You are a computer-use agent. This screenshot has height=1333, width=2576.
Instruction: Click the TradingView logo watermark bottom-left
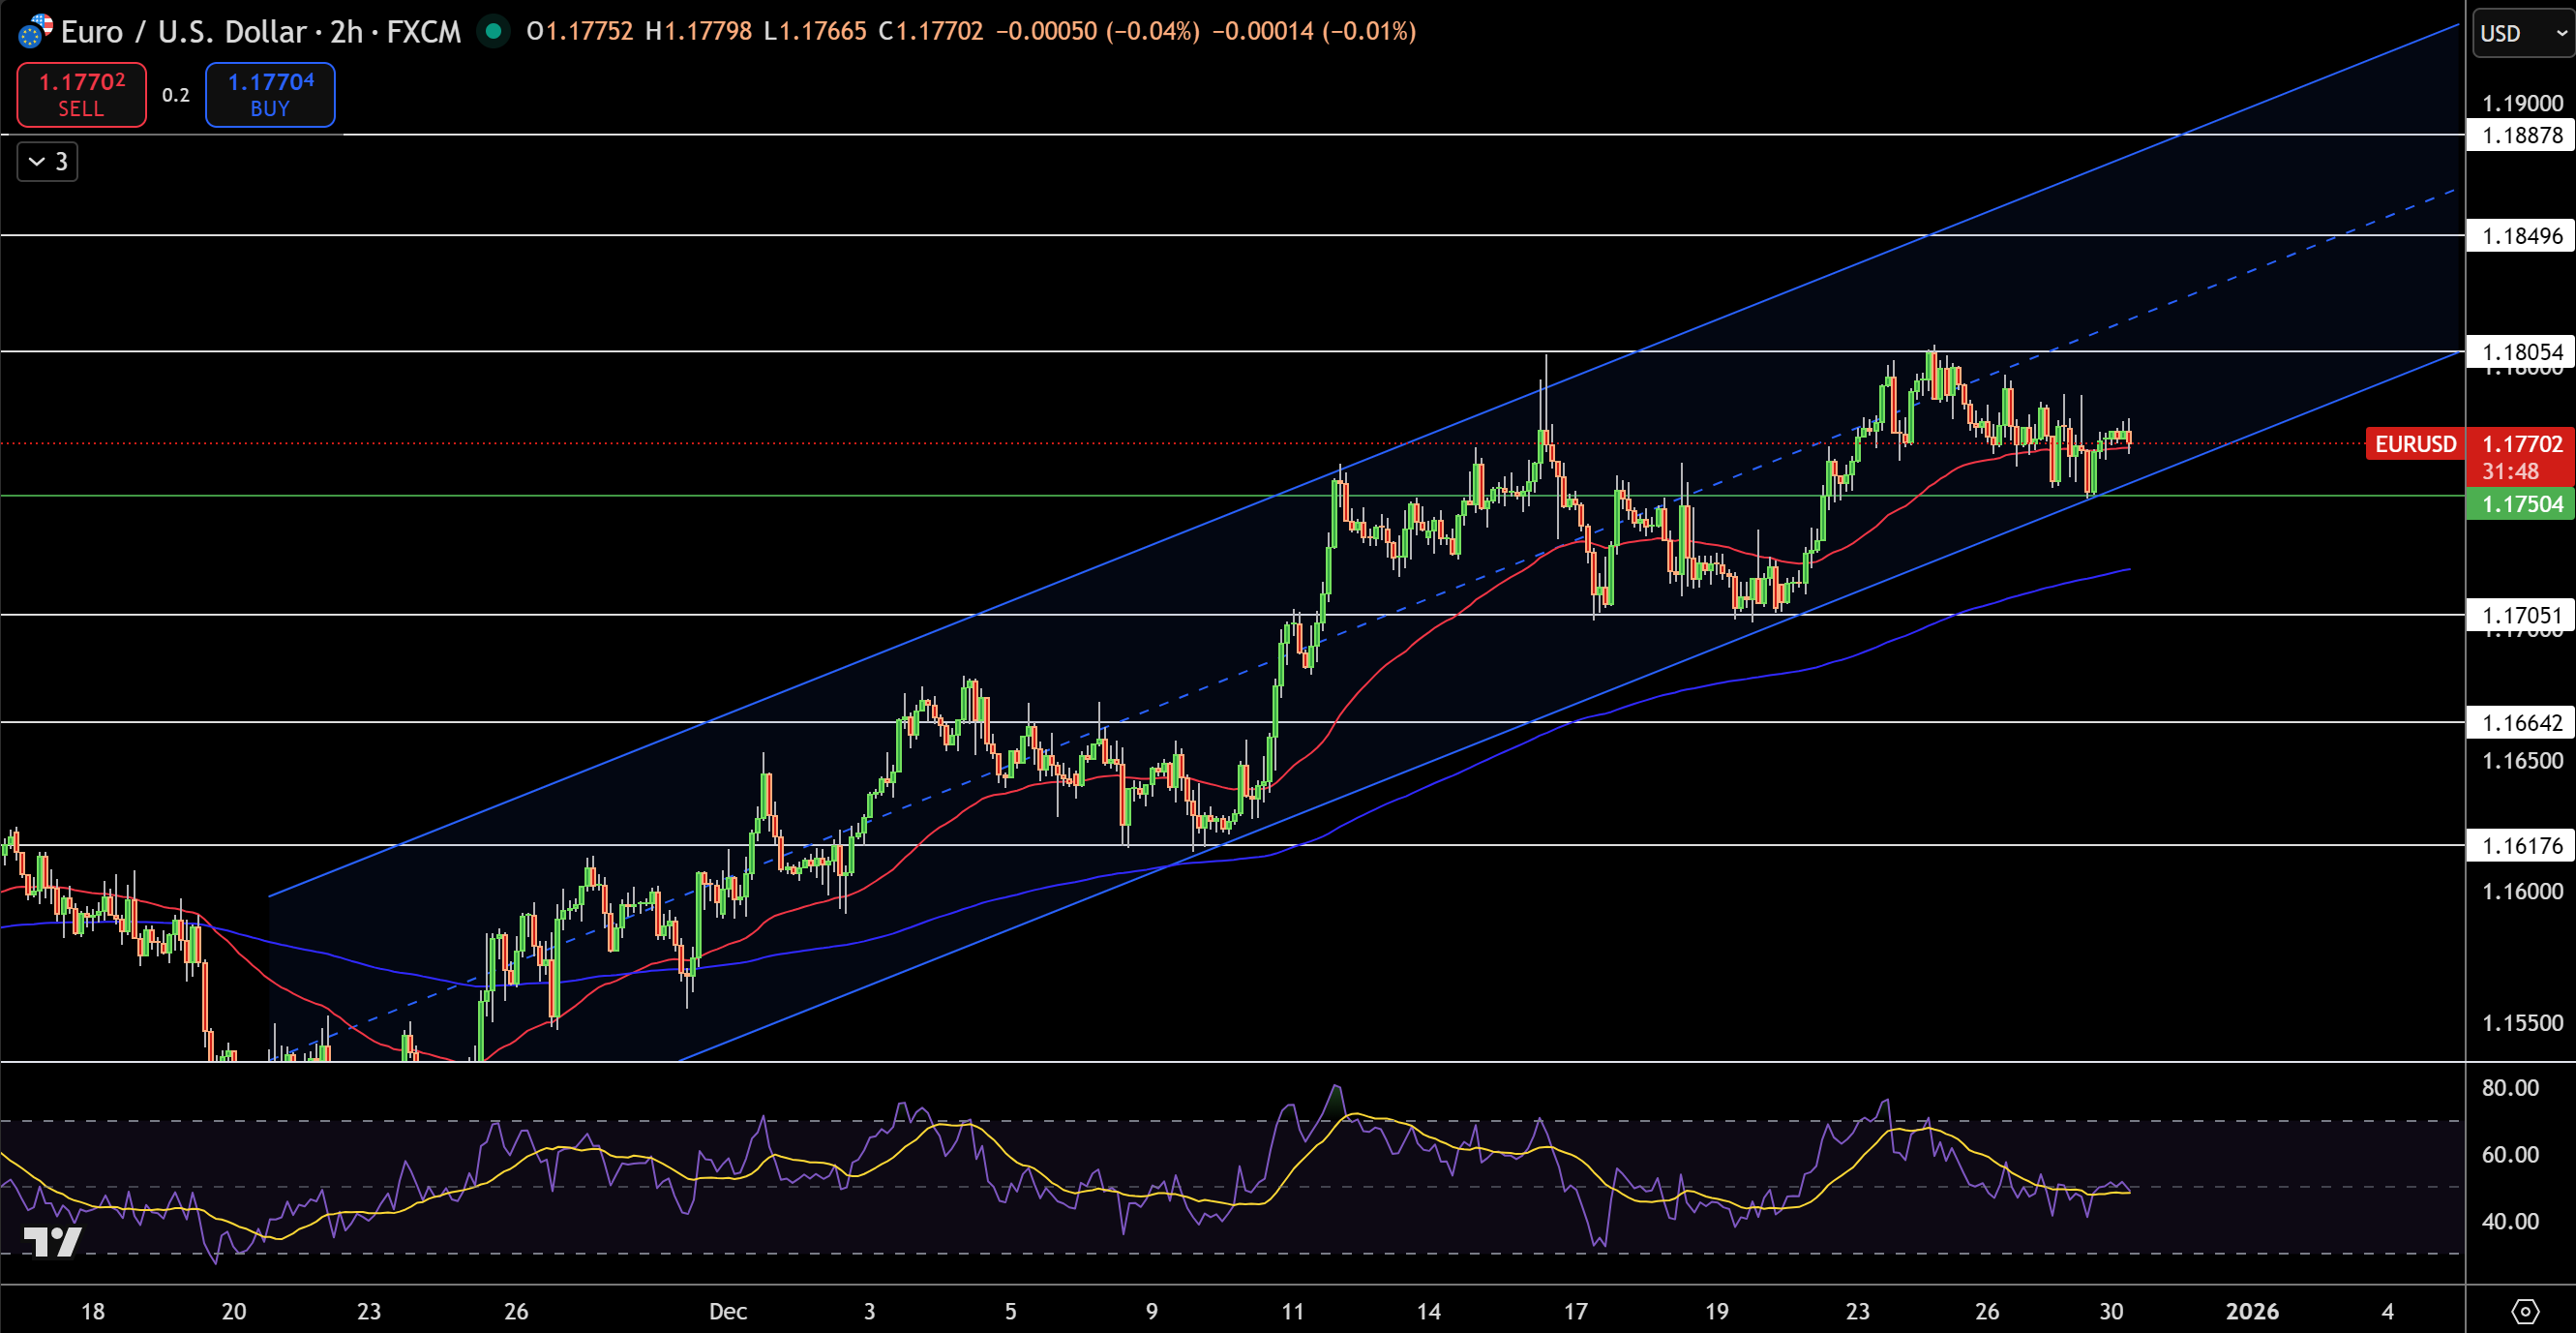click(x=52, y=1244)
